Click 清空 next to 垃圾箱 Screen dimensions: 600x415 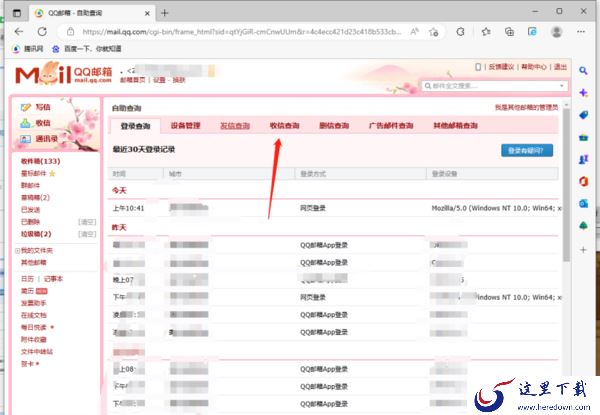tap(87, 234)
